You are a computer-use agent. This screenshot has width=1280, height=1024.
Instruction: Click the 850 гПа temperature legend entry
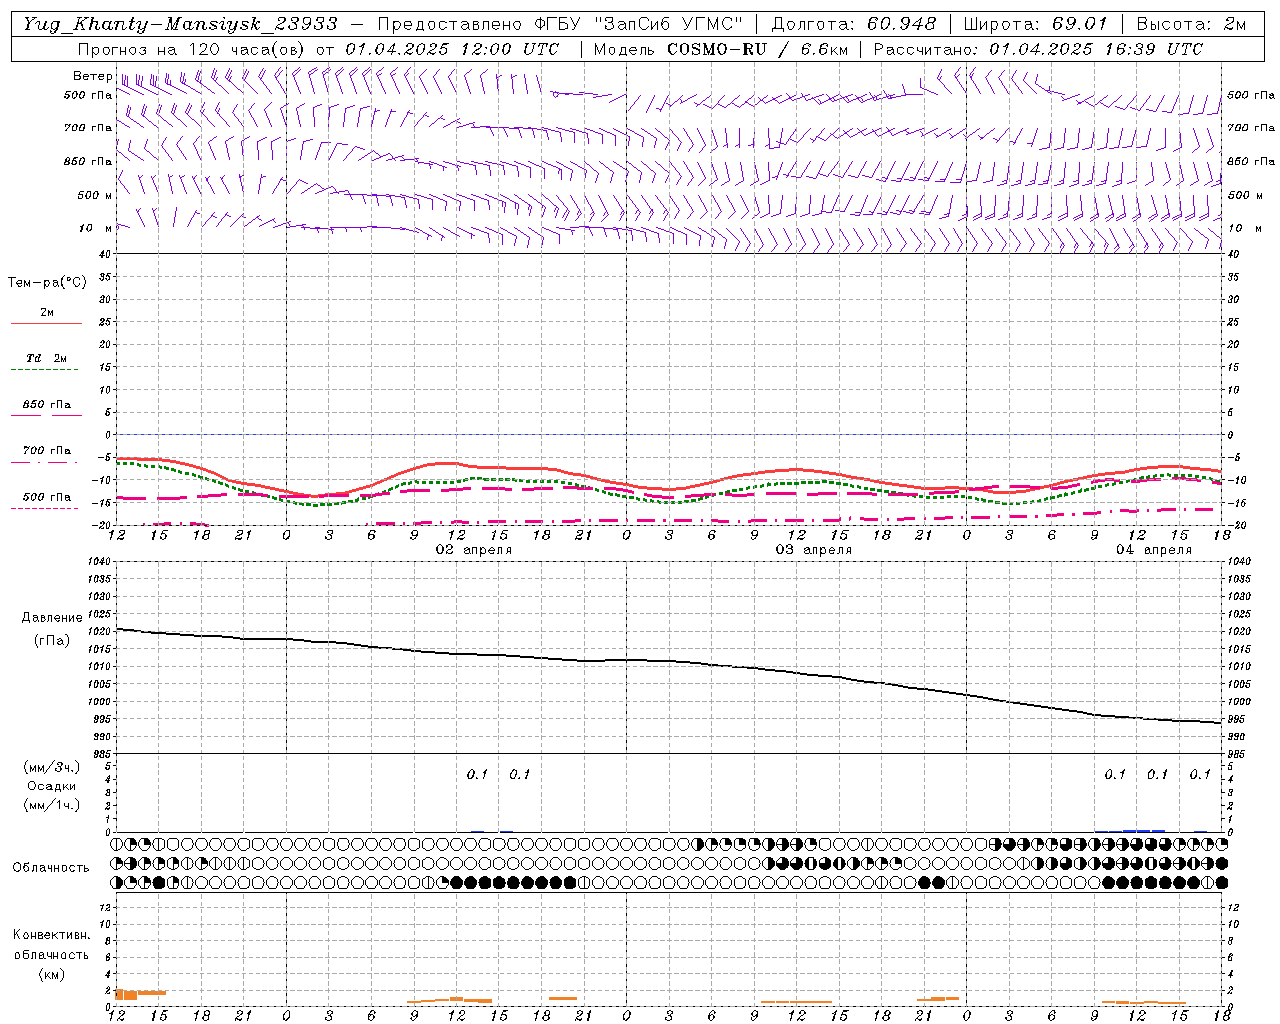point(47,405)
